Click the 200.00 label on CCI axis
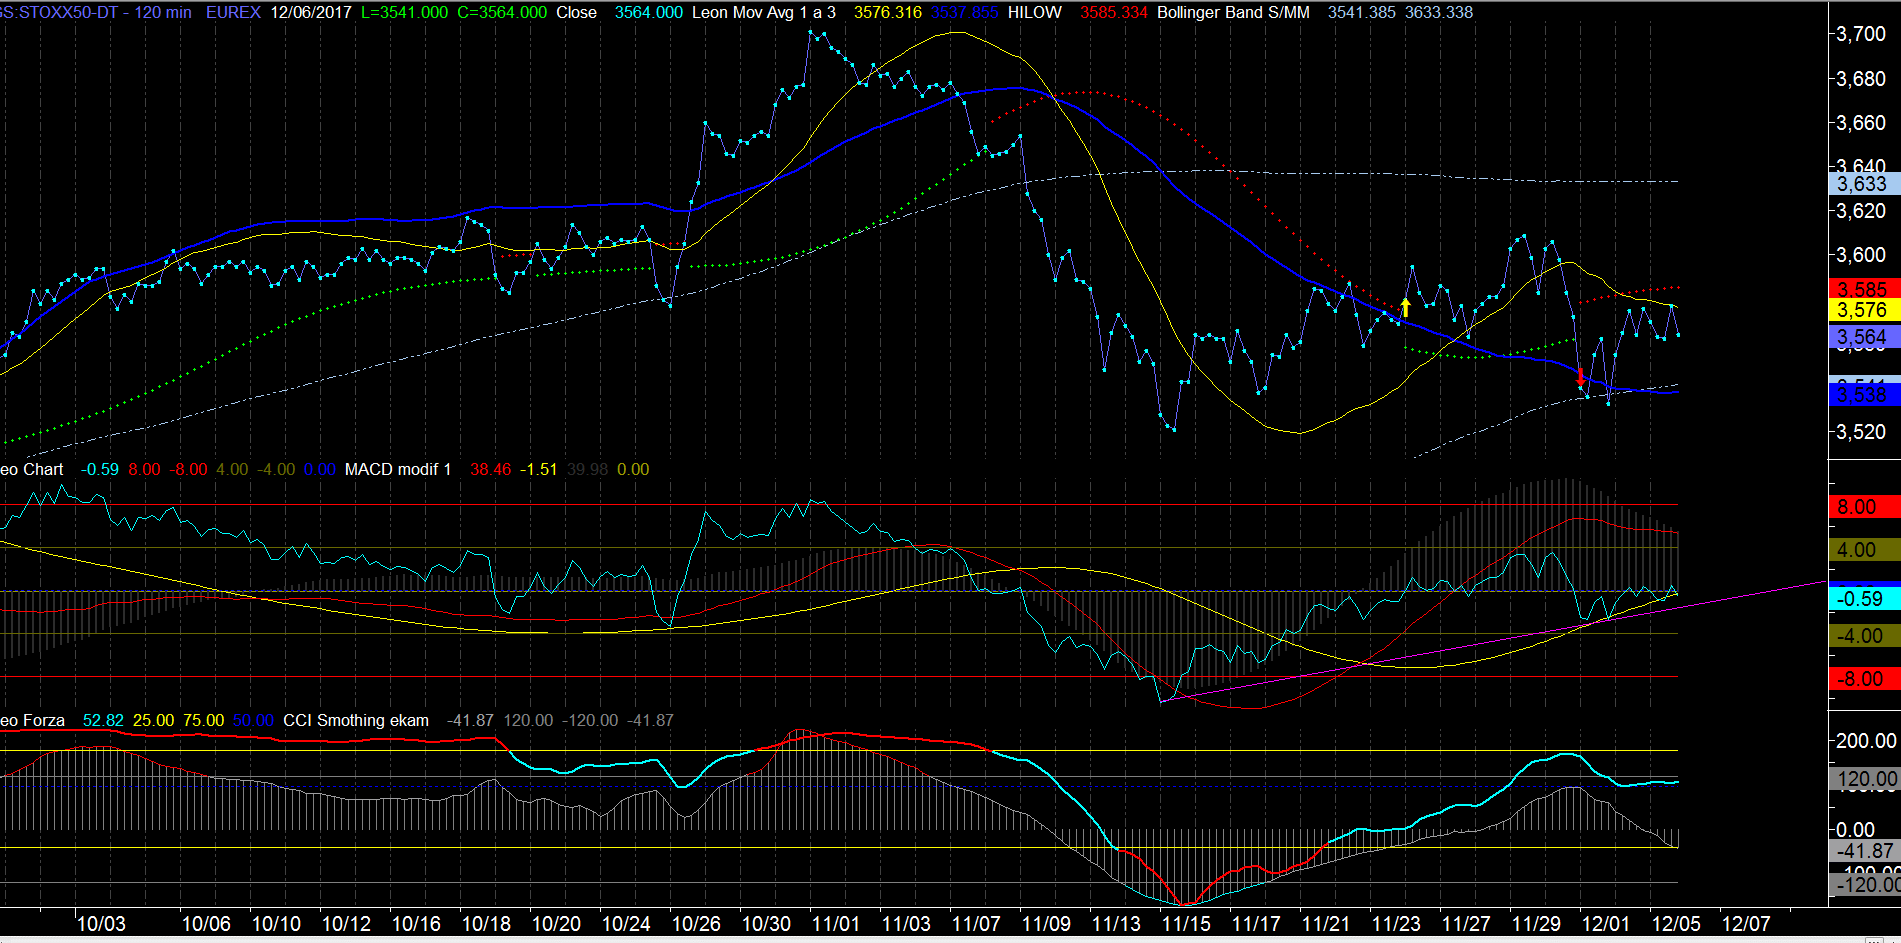Screen dimensions: 1901x943 pos(1866,741)
